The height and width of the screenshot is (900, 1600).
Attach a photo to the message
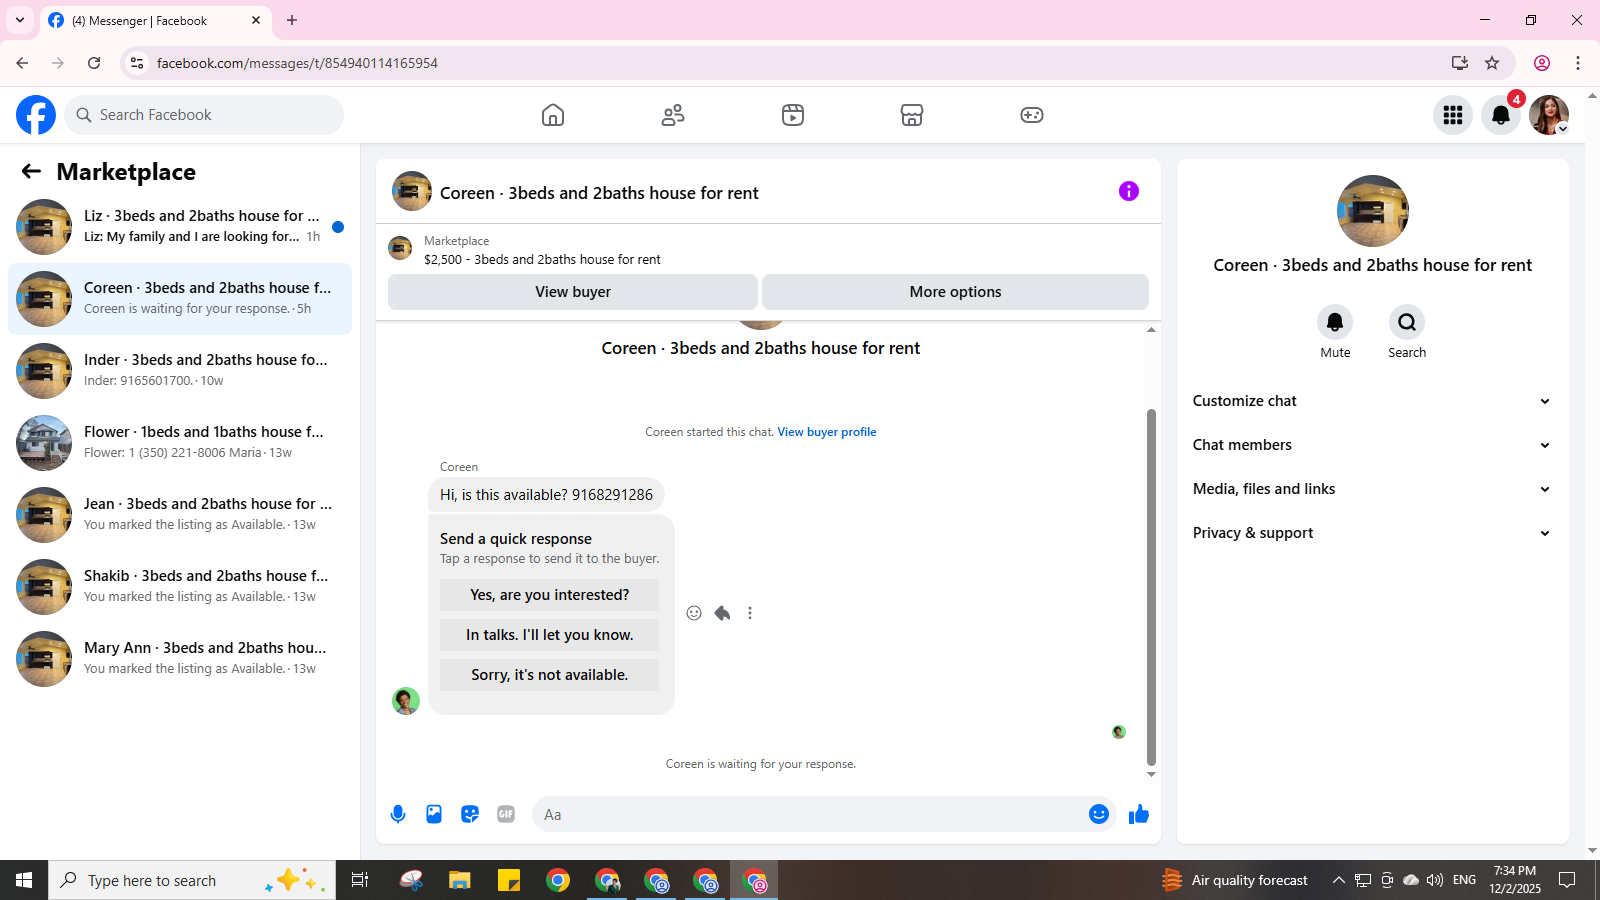point(434,814)
